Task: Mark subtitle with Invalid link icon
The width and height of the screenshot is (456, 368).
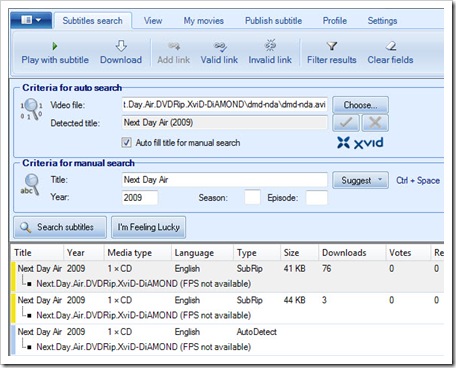Action: [x=270, y=45]
